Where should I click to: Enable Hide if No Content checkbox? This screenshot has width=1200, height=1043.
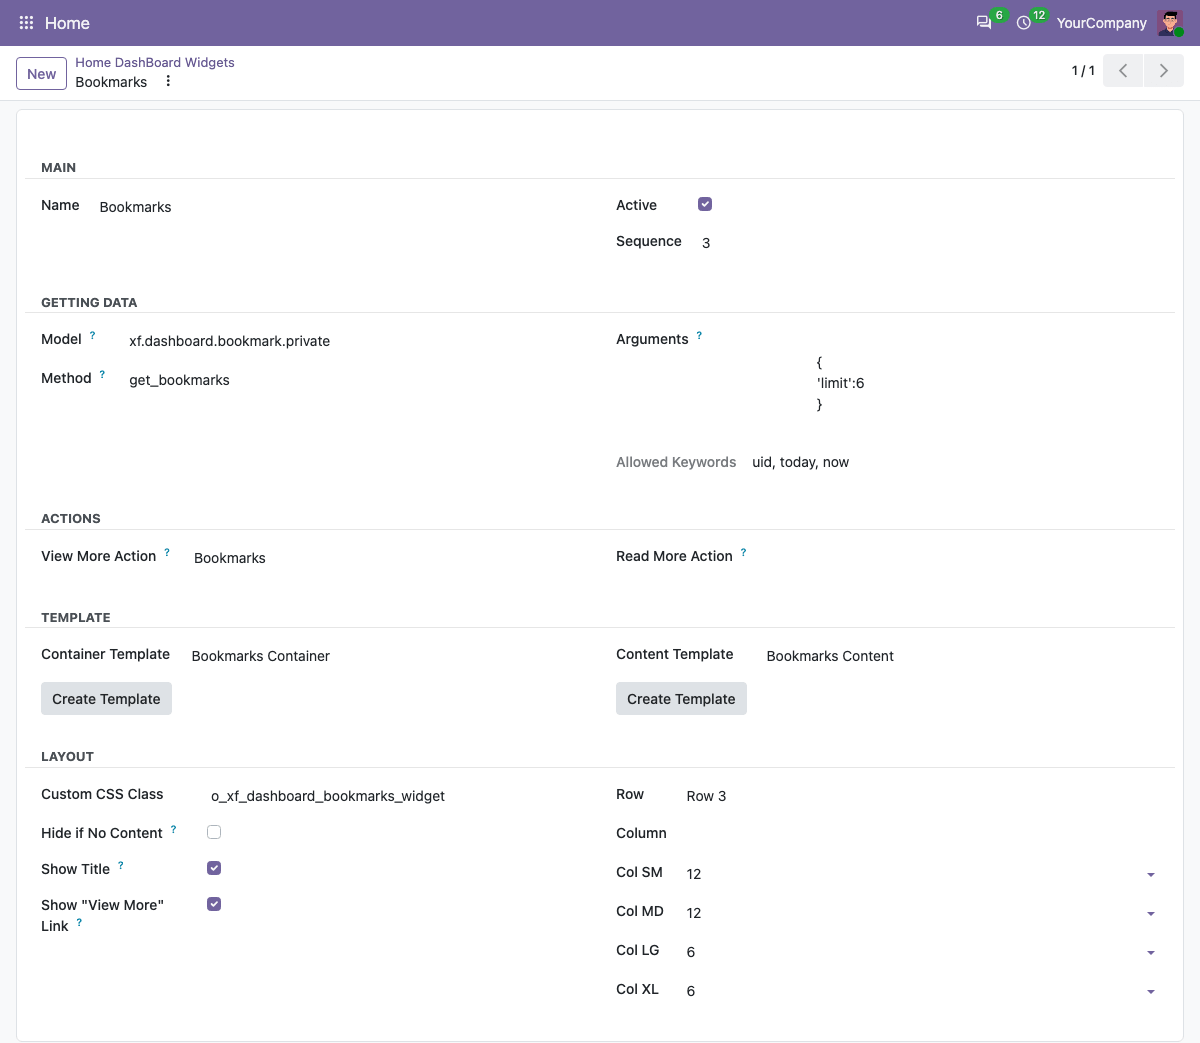[214, 832]
